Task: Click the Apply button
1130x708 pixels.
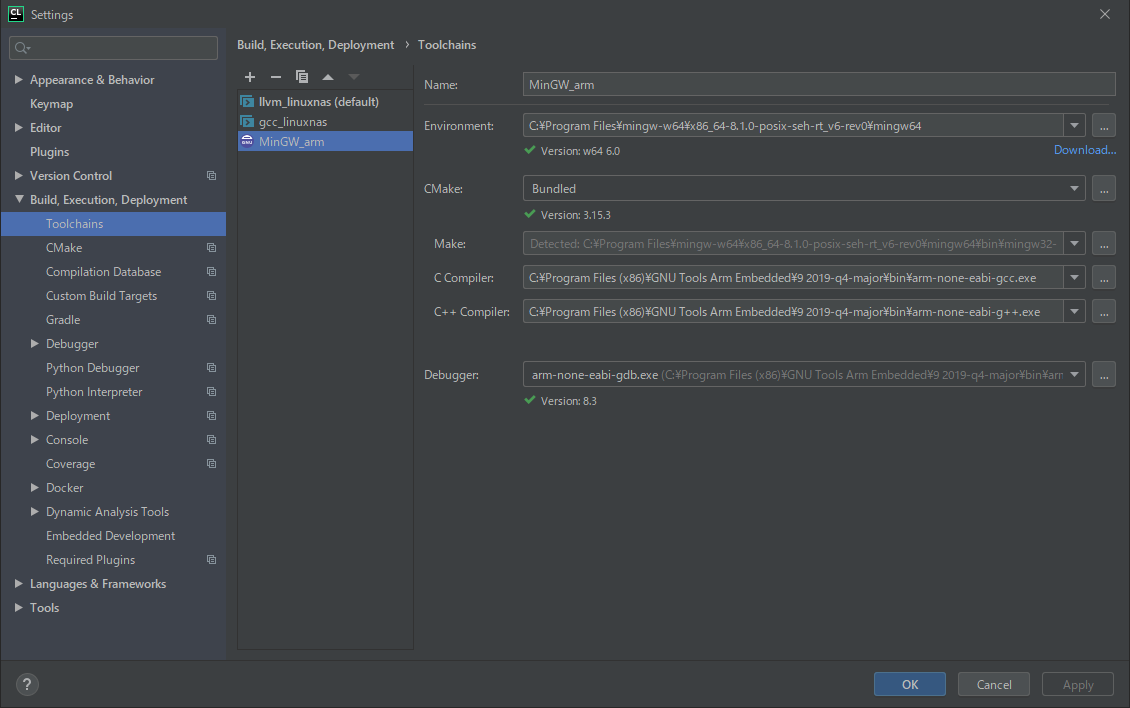Action: [x=1077, y=684]
